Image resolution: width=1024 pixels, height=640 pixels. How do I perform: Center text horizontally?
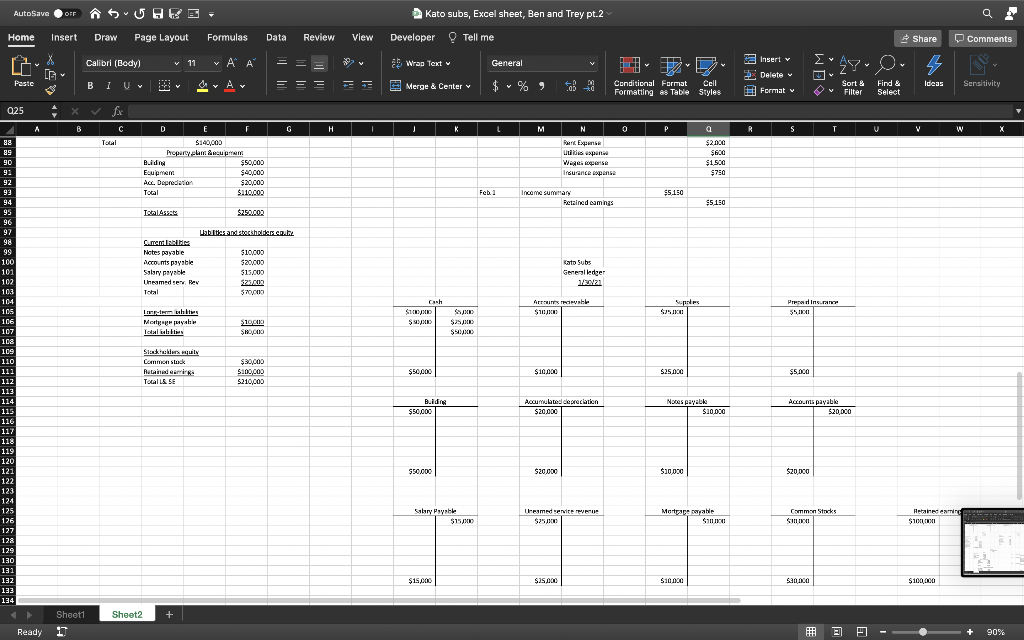pyautogui.click(x=300, y=86)
